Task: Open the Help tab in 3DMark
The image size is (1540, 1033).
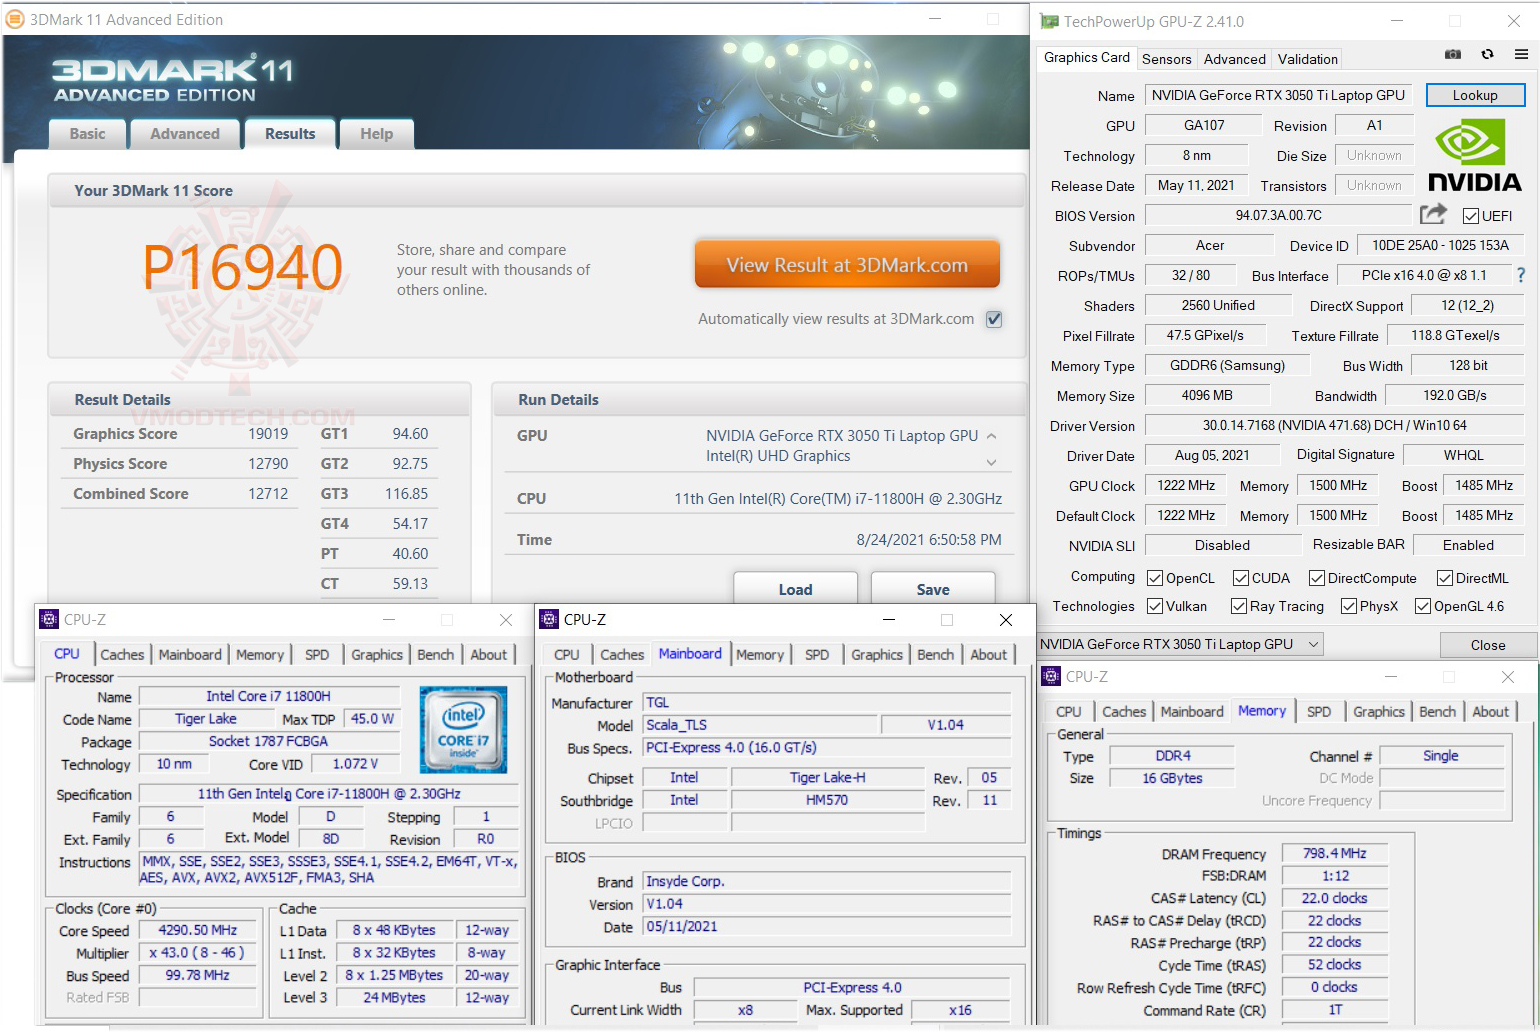Action: coord(376,134)
